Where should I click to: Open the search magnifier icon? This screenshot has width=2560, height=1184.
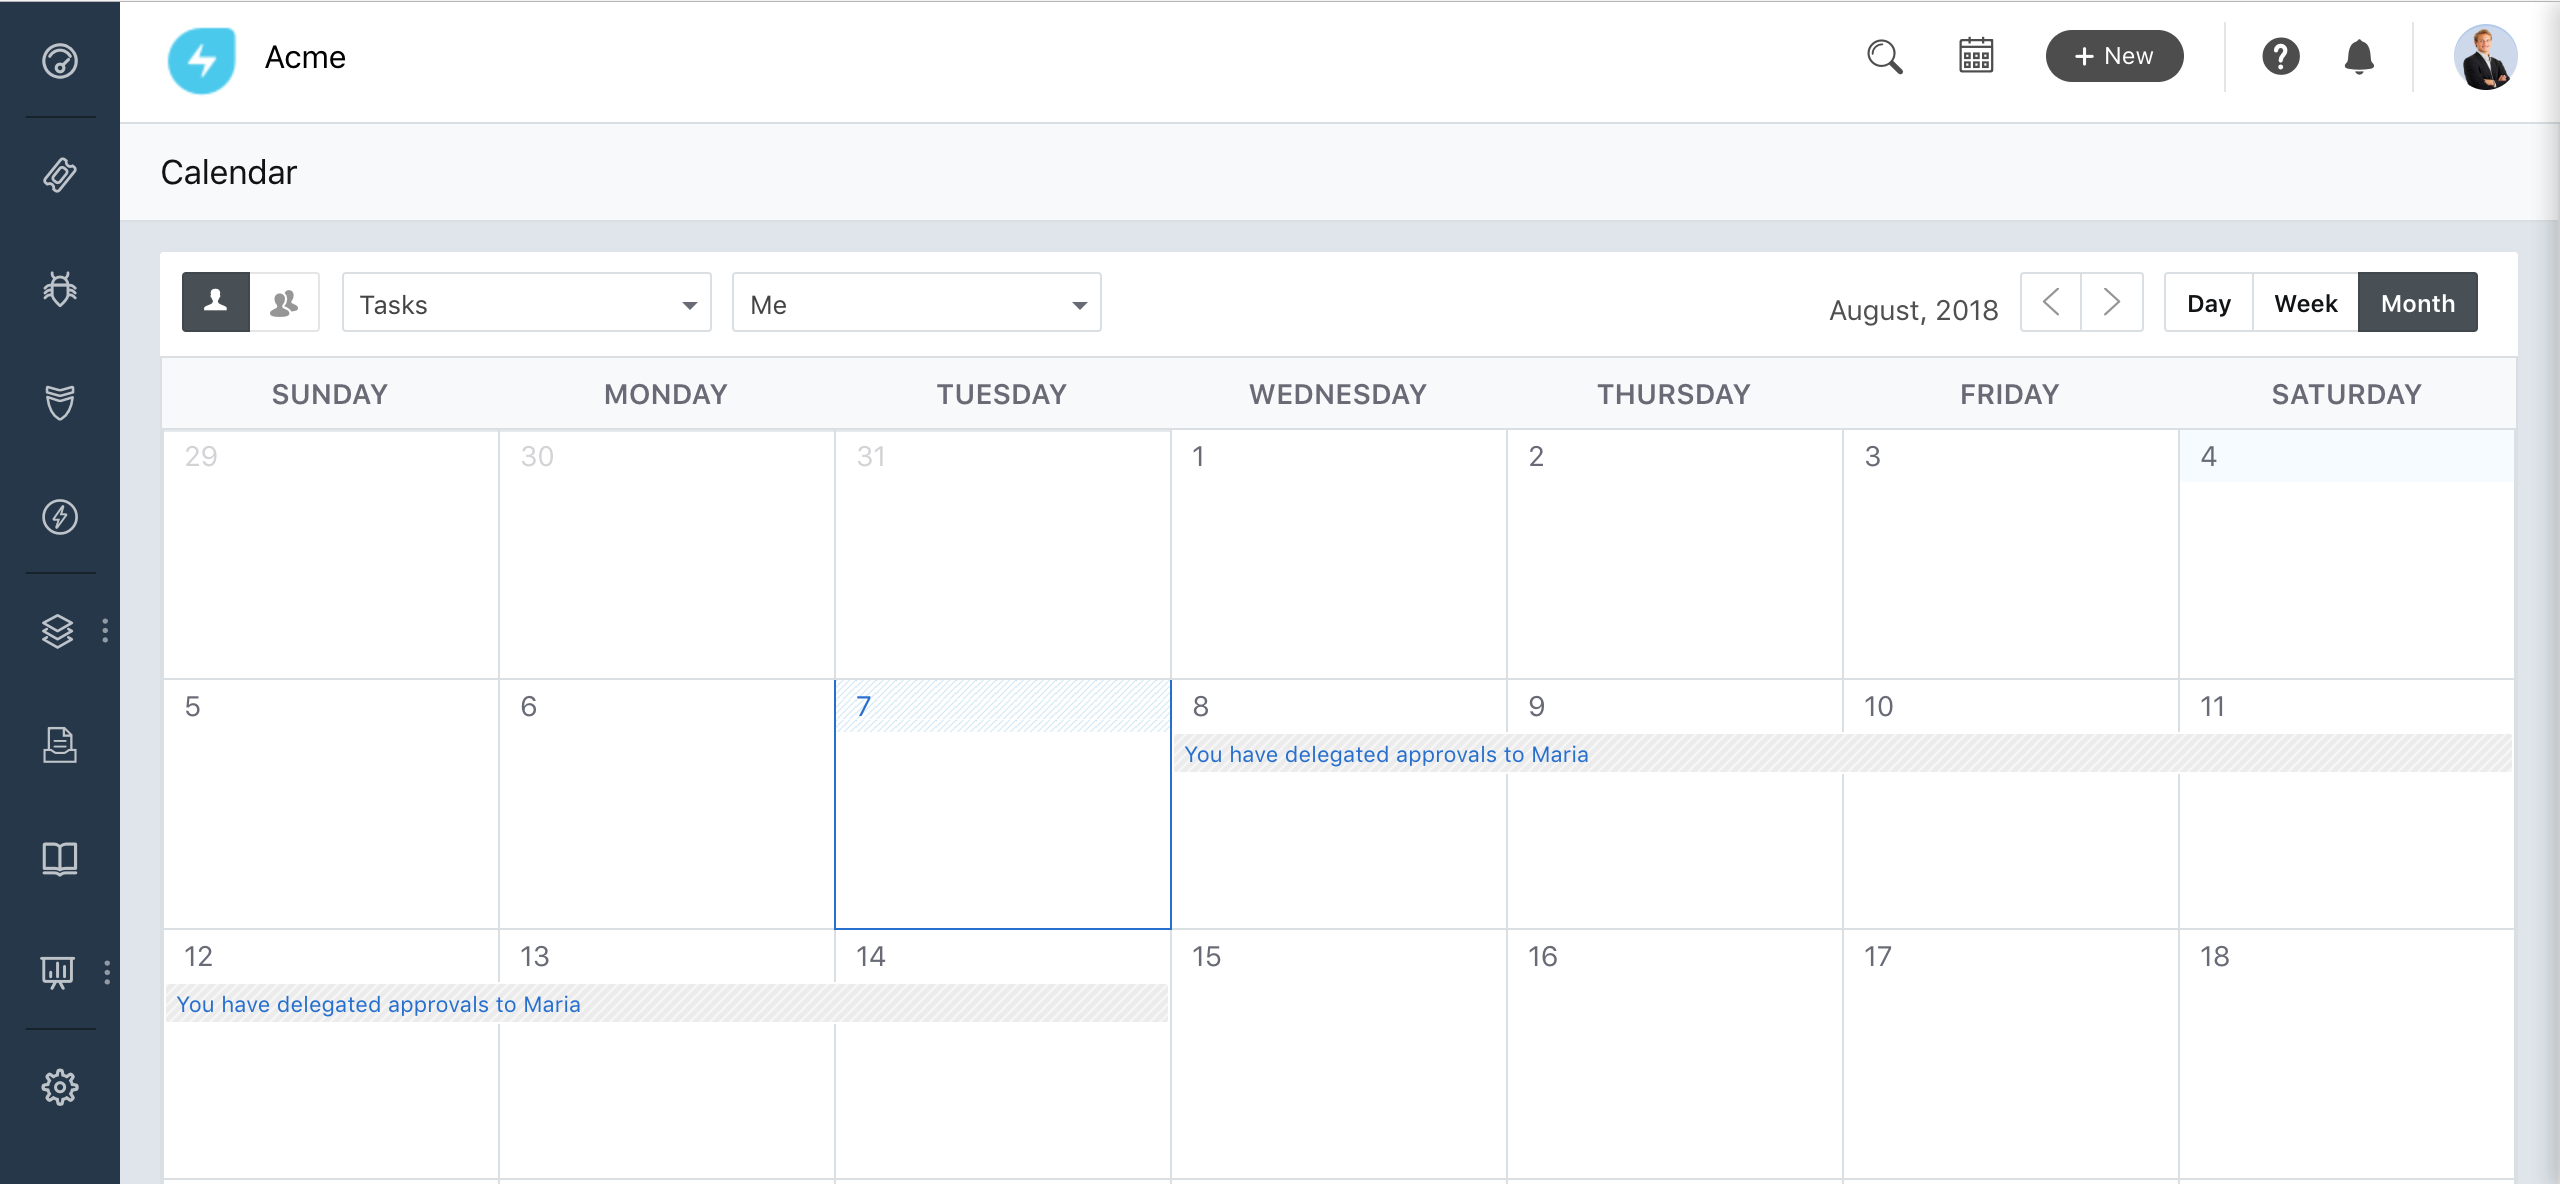[1884, 57]
